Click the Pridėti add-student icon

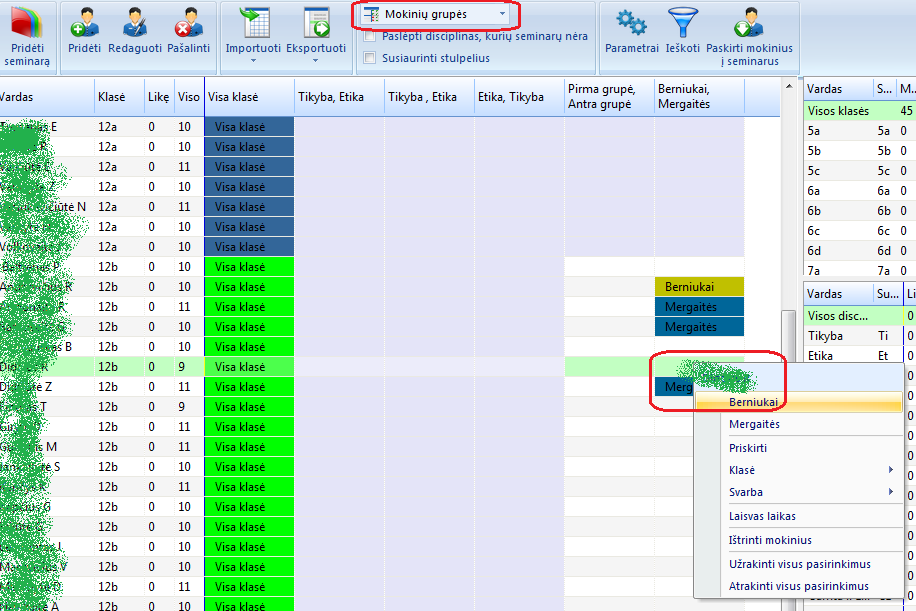click(84, 23)
